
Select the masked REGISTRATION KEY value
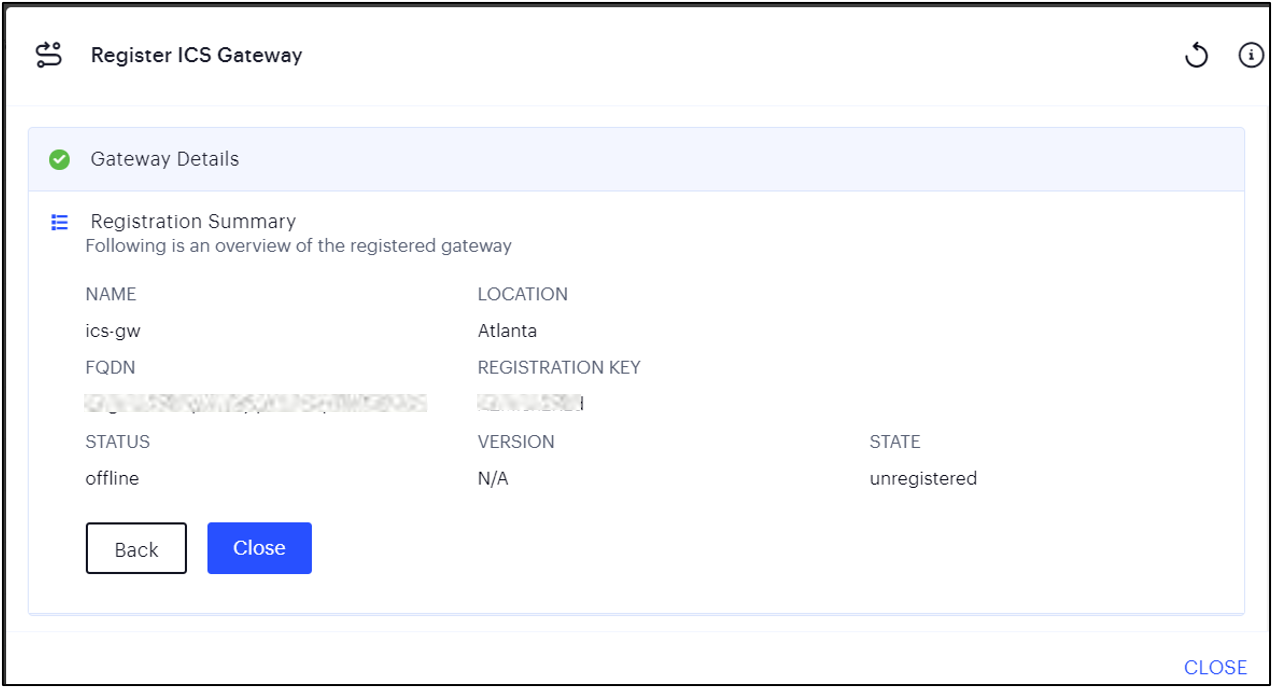tap(528, 404)
